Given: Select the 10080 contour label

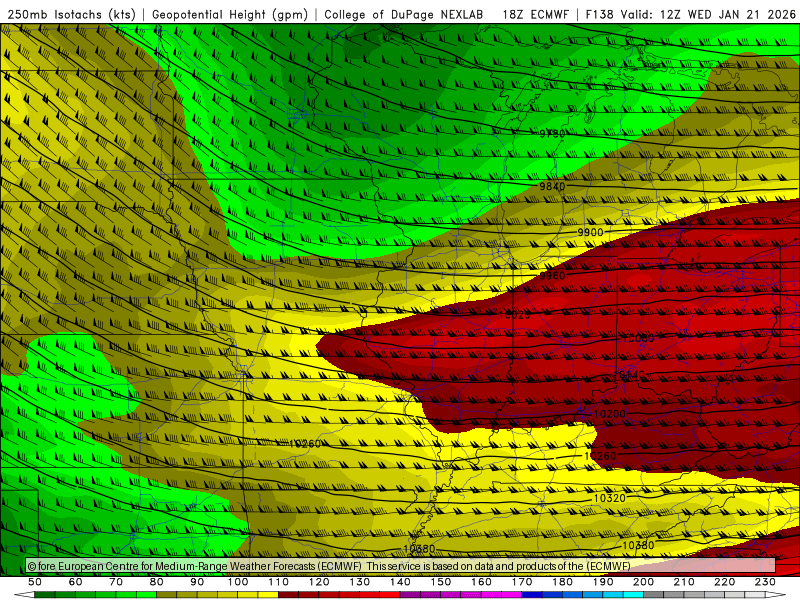Looking at the screenshot, I should [x=638, y=339].
